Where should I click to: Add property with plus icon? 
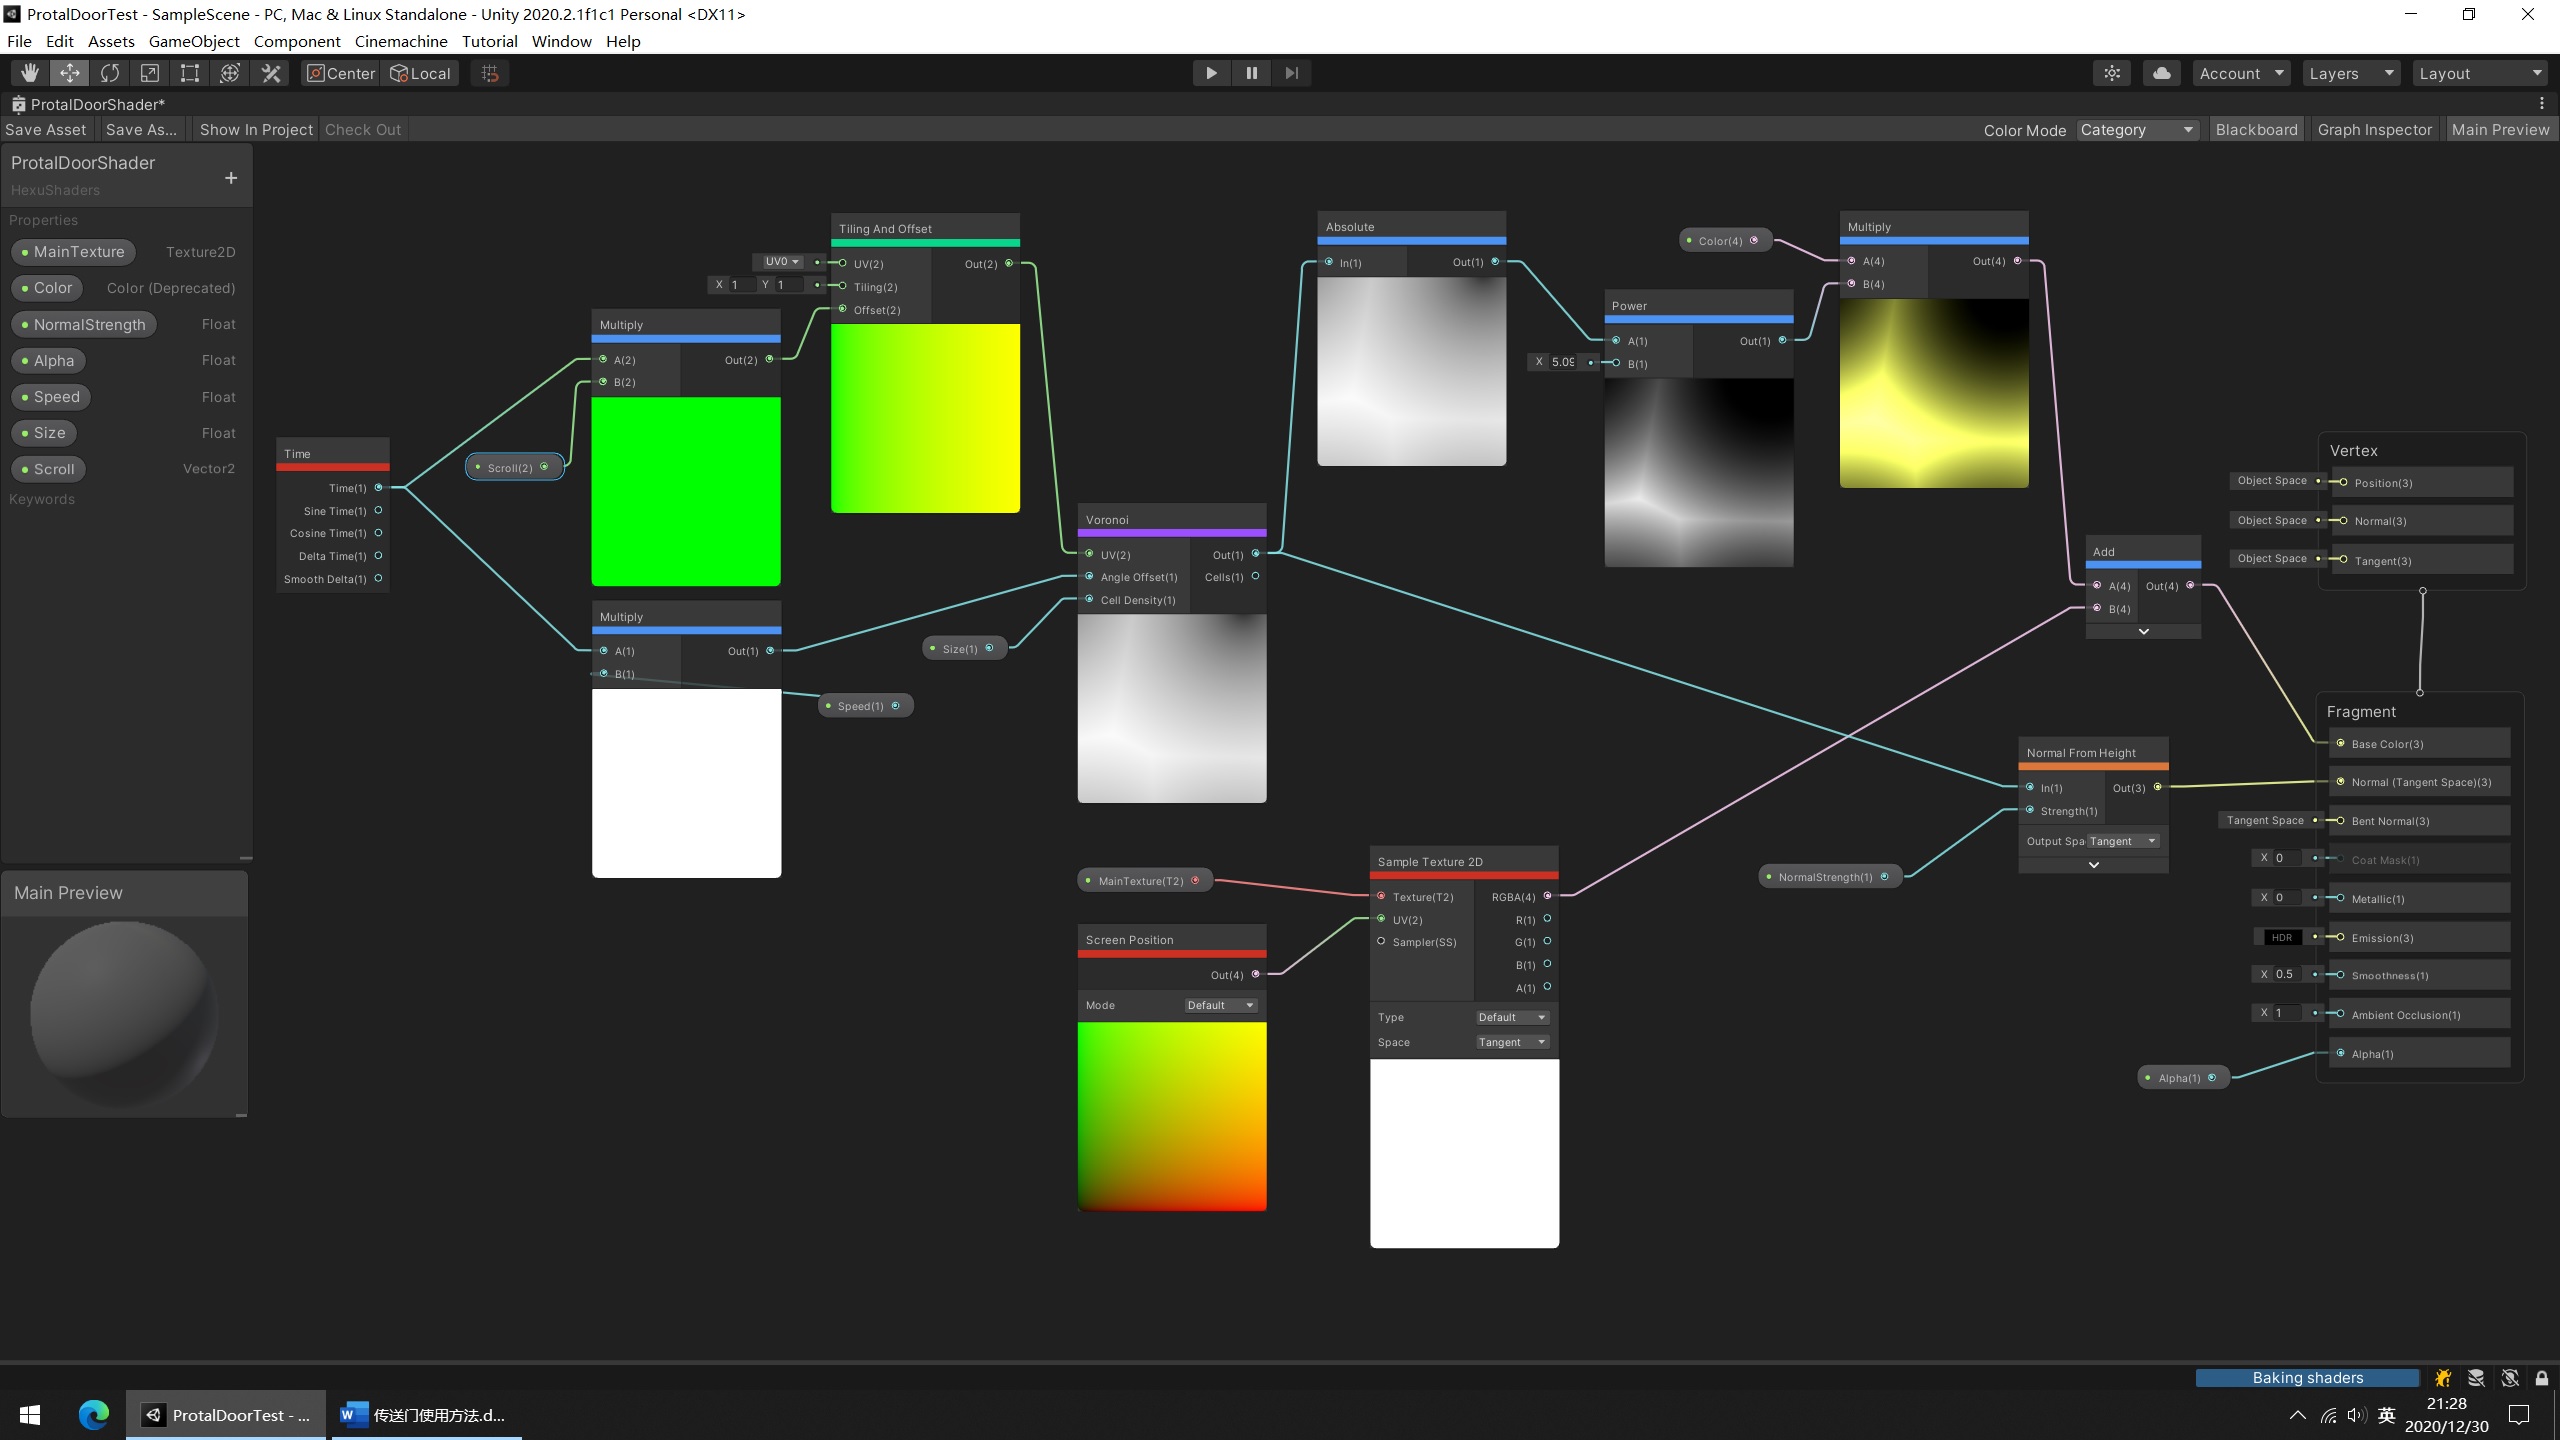(x=231, y=178)
